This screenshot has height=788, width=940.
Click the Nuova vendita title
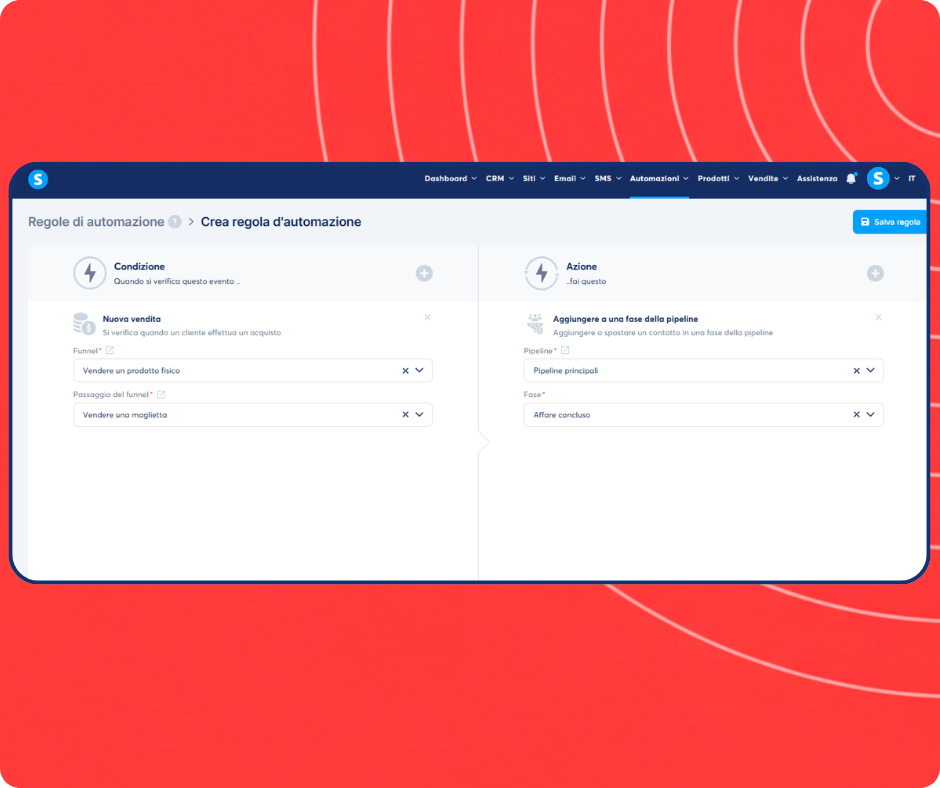(131, 319)
